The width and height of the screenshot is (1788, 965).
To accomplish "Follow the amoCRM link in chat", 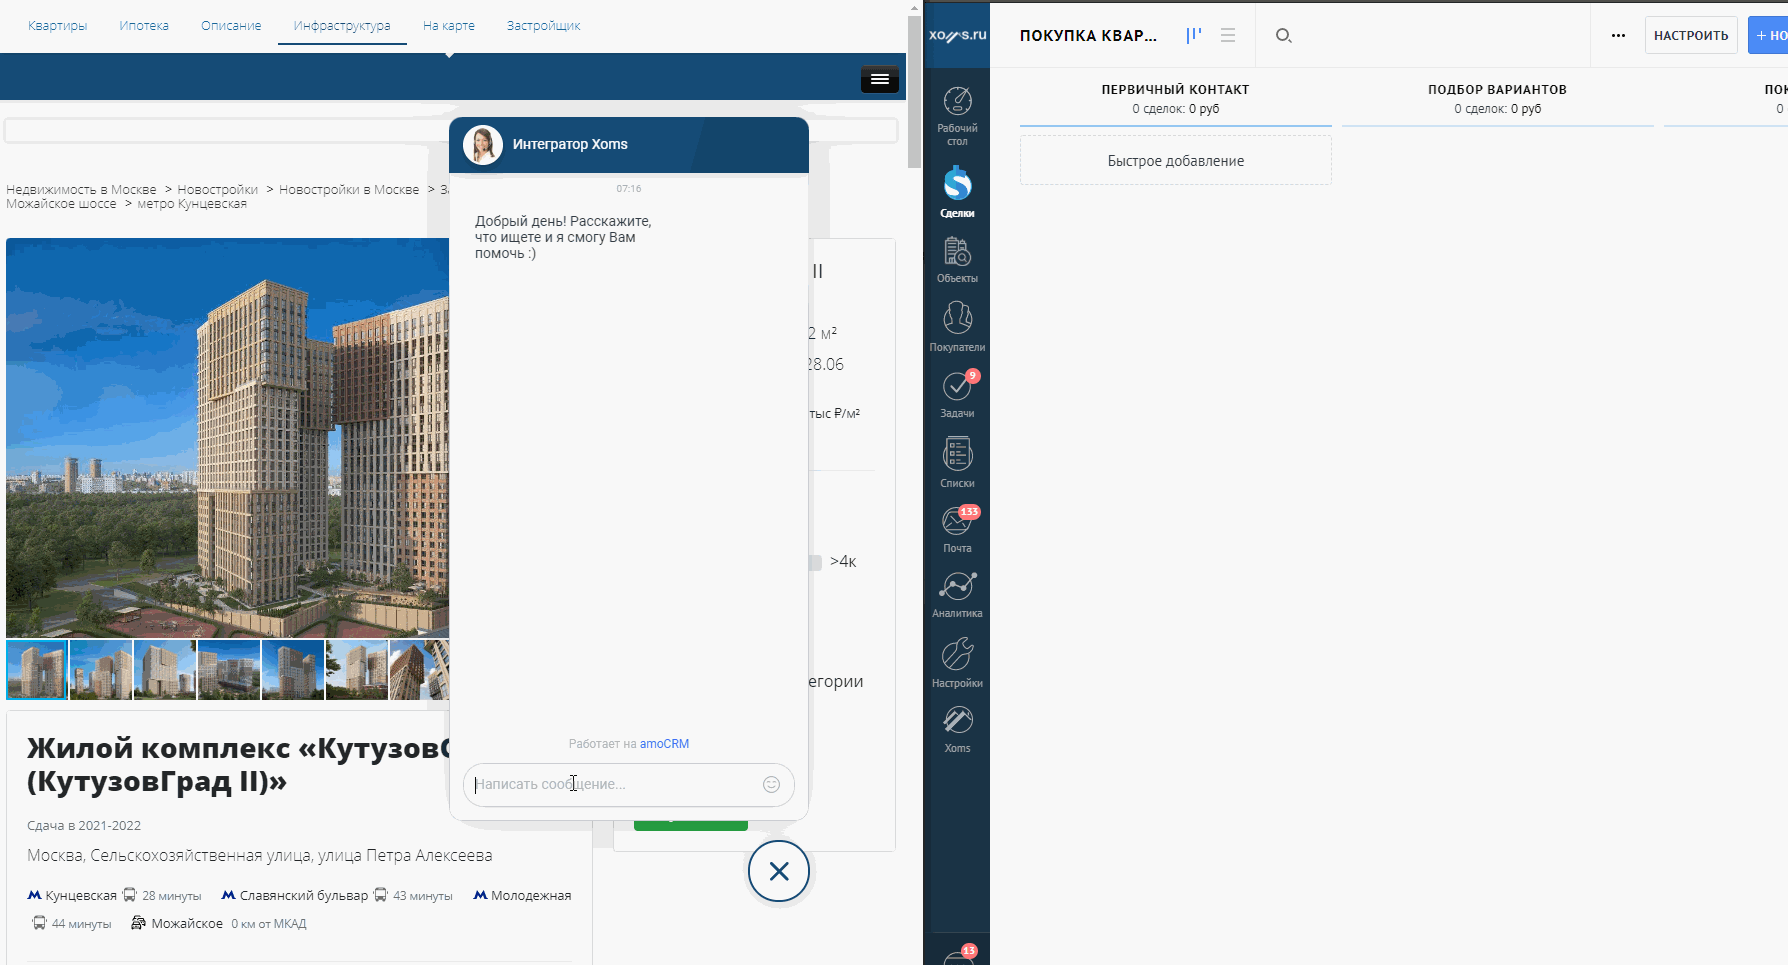I will (x=664, y=744).
